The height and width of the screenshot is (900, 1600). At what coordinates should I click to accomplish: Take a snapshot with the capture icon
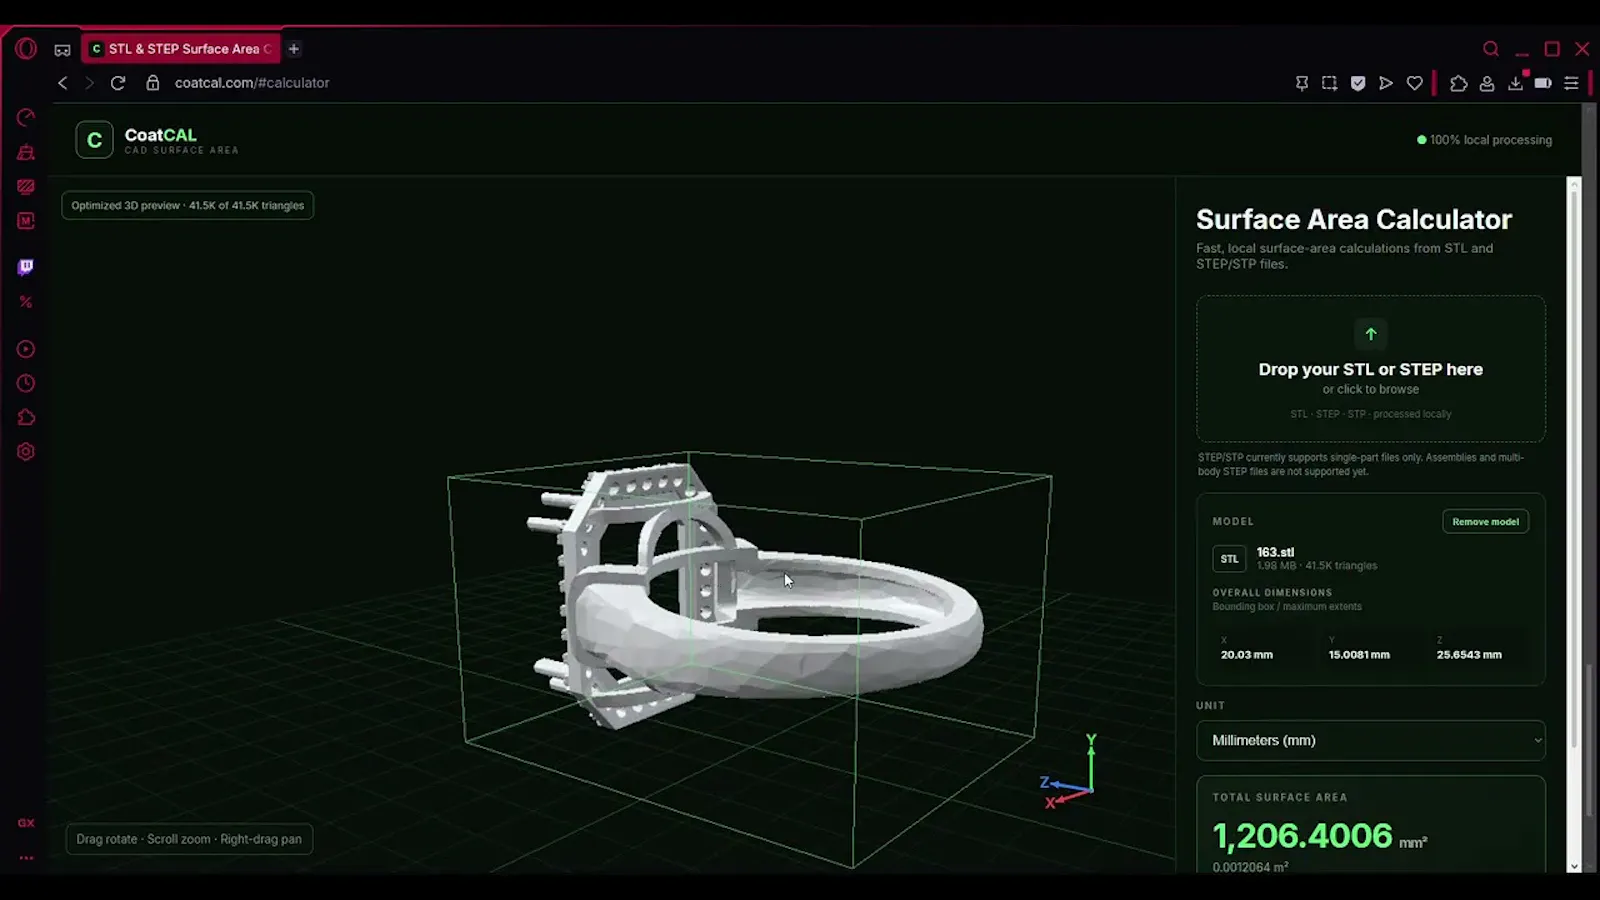[x=1329, y=83]
